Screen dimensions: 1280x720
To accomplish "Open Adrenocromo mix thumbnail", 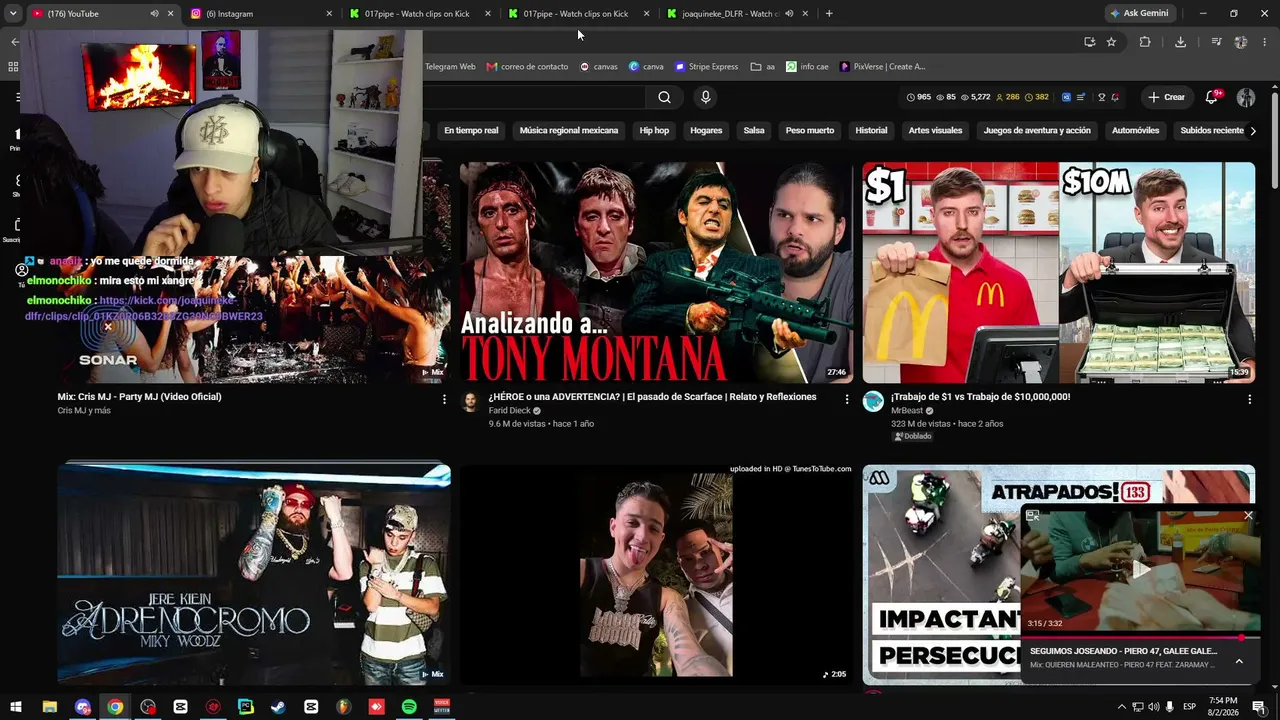I will pyautogui.click(x=254, y=575).
